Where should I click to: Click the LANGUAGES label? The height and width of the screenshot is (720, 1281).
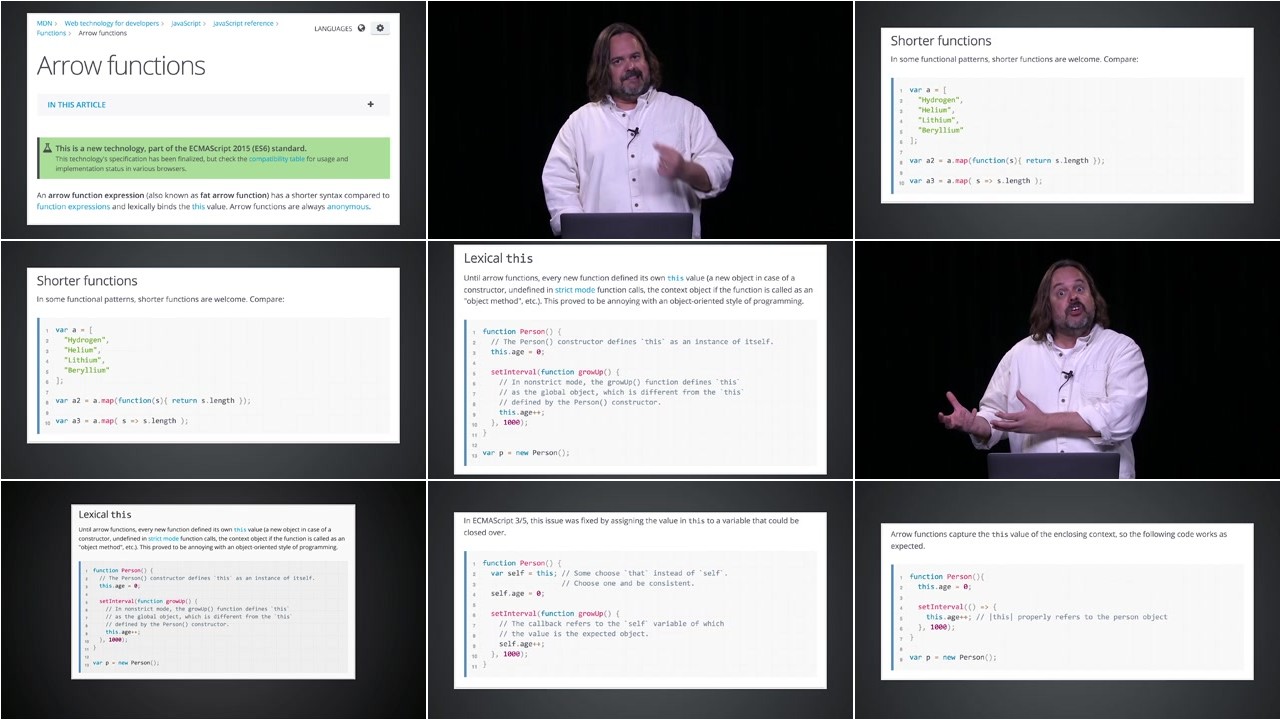tap(333, 29)
